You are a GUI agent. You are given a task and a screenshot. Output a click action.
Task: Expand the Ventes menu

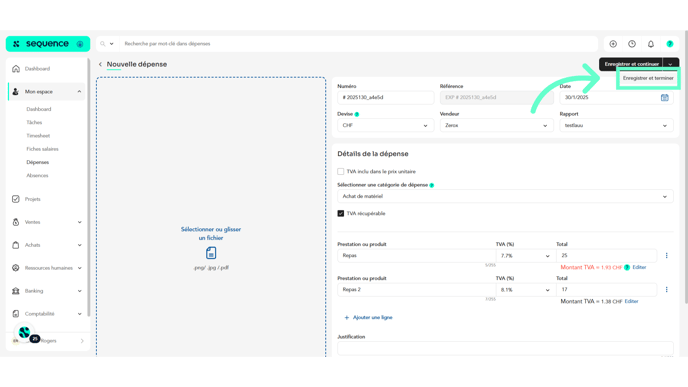(79, 222)
